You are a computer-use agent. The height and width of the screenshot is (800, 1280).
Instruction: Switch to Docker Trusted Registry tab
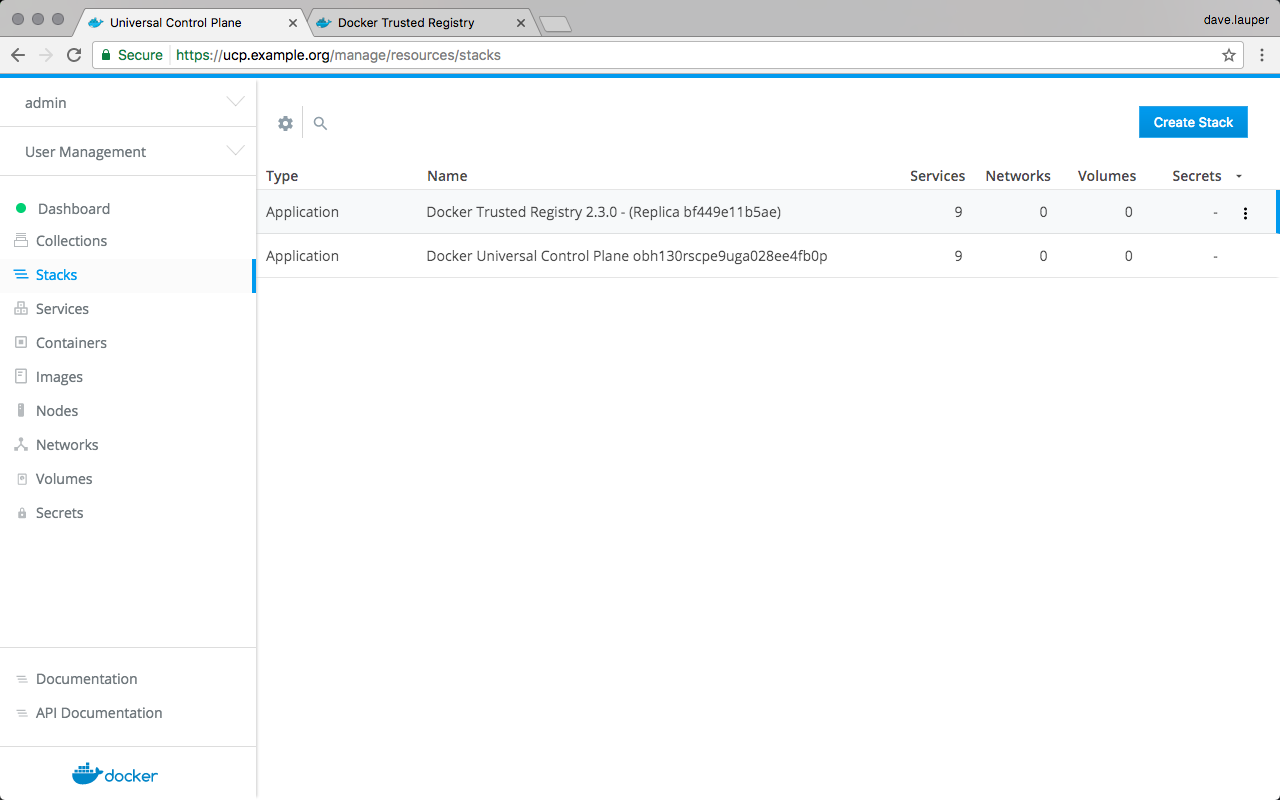(x=406, y=22)
